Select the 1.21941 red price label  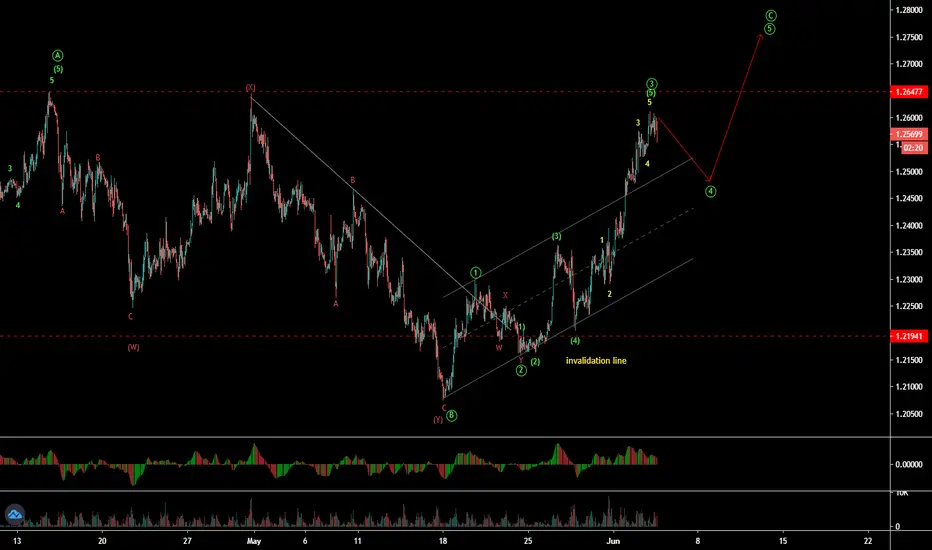[908, 337]
